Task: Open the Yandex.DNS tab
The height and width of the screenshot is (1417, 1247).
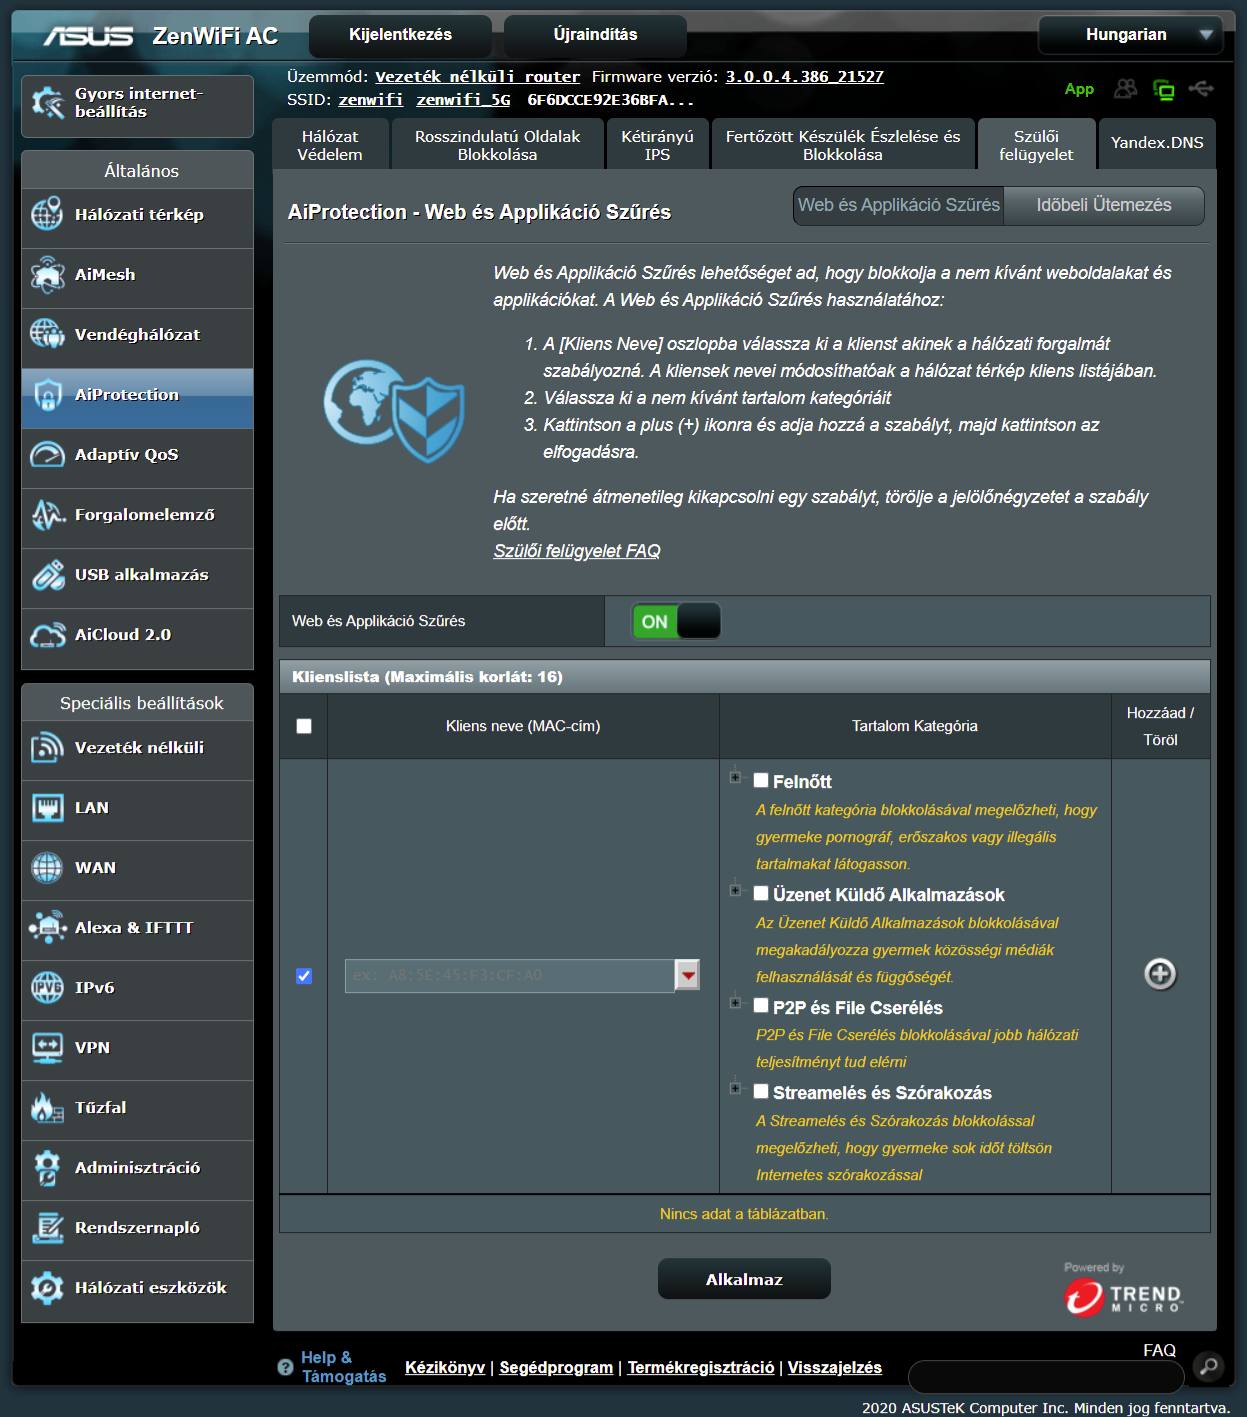Action: click(x=1157, y=143)
